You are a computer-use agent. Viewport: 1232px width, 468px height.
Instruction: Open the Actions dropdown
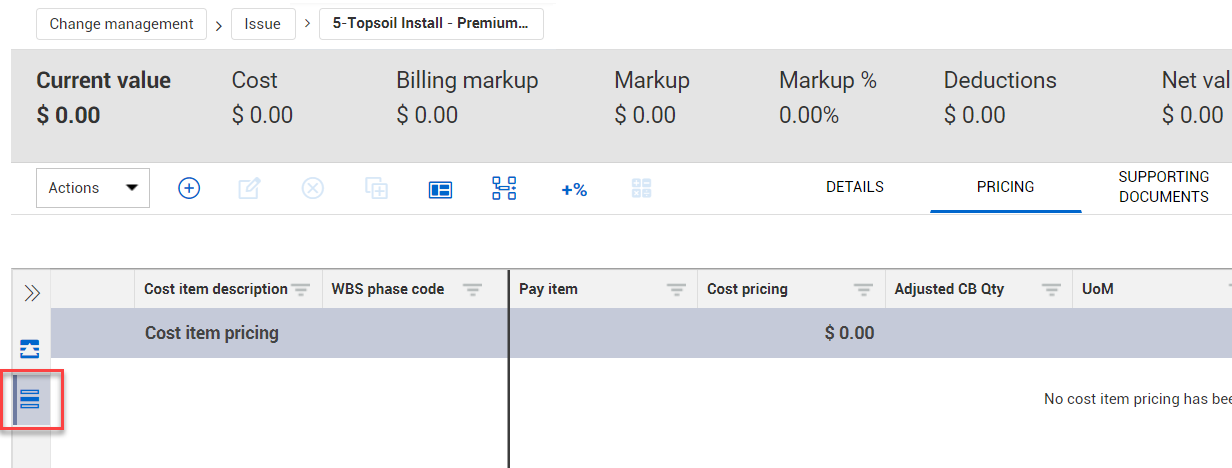(93, 188)
